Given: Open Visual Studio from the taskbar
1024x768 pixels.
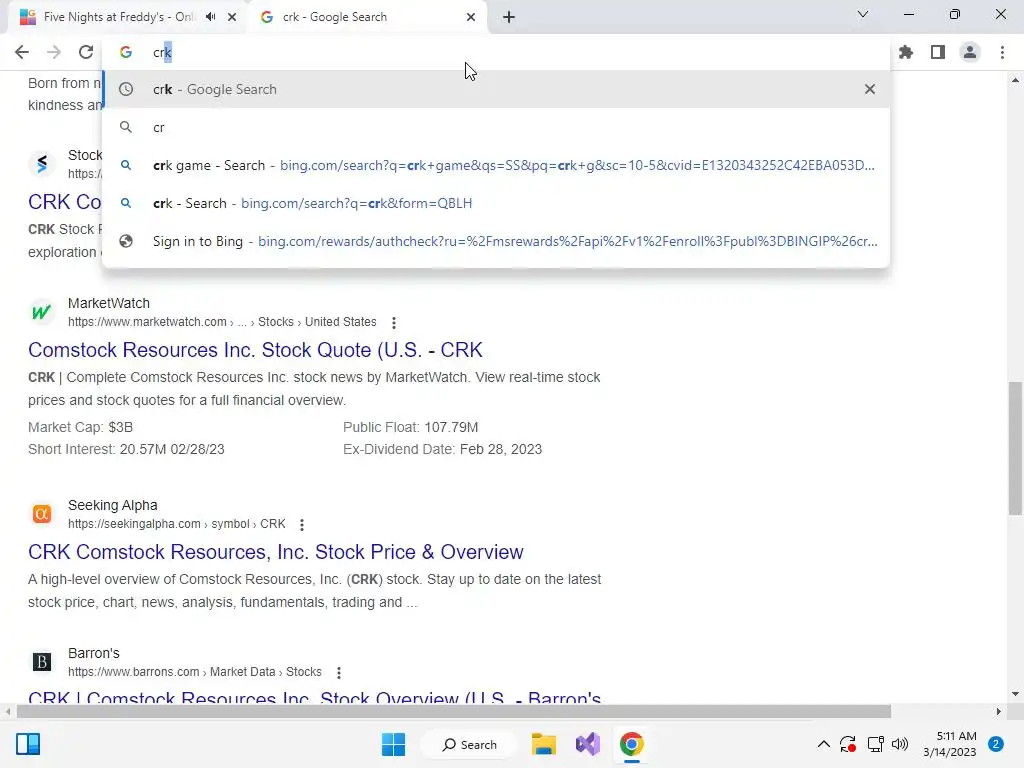Looking at the screenshot, I should (x=588, y=744).
